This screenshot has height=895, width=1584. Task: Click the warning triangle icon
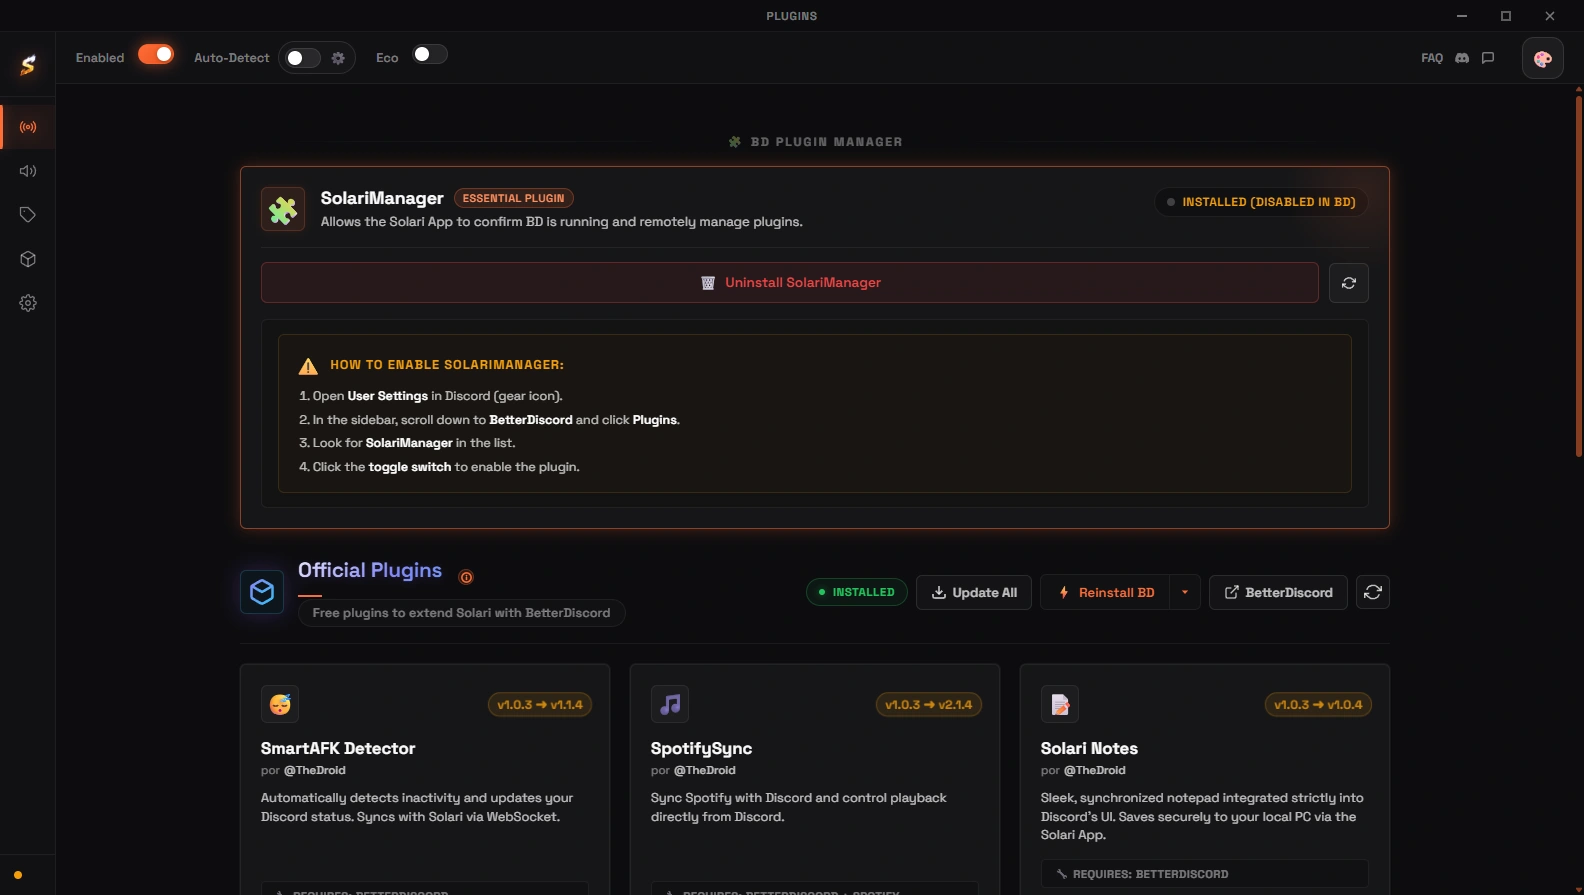308,366
